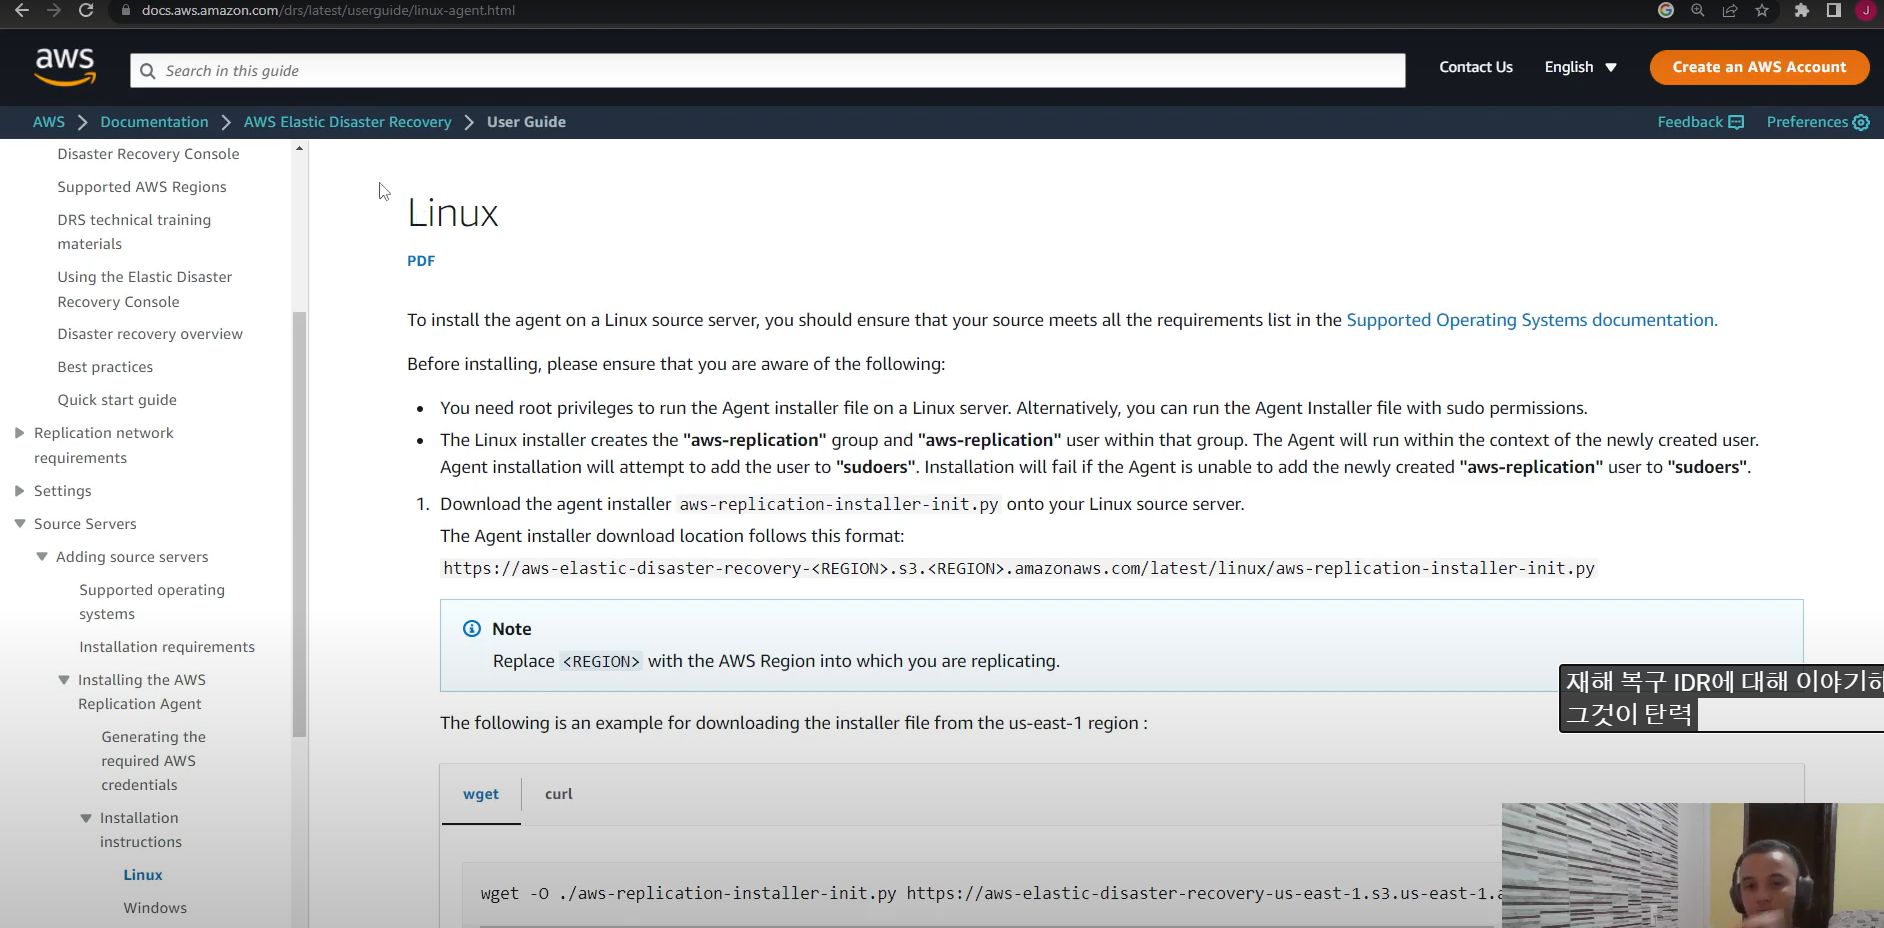Open Supported AWS Regions in sidebar

[x=142, y=187]
